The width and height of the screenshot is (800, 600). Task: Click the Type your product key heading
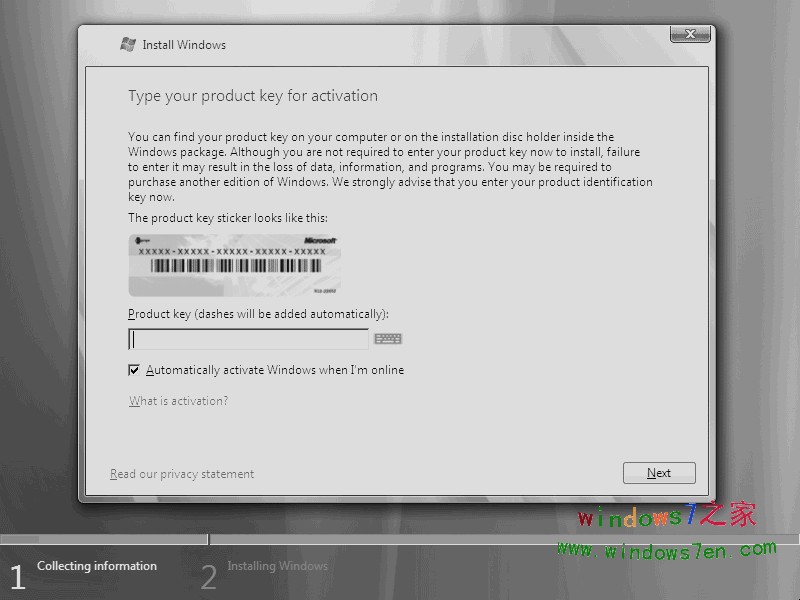coord(253,96)
